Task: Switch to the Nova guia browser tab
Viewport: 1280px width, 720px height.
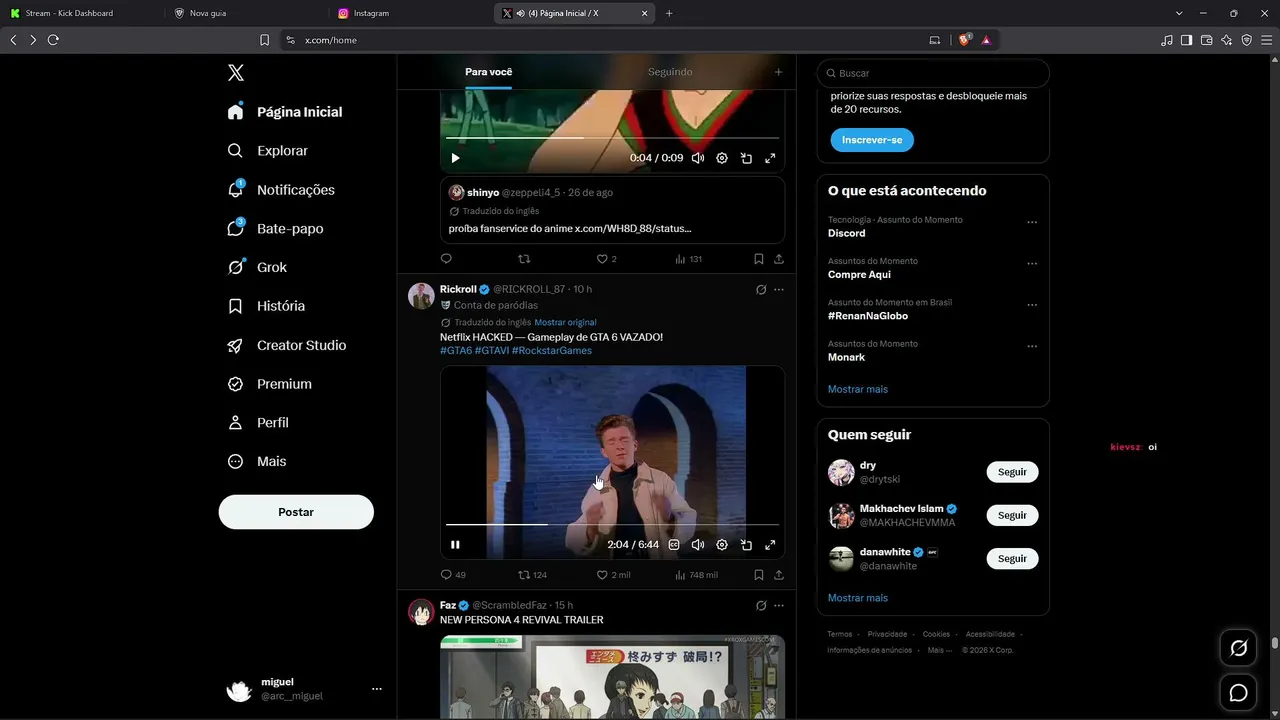Action: (245, 13)
